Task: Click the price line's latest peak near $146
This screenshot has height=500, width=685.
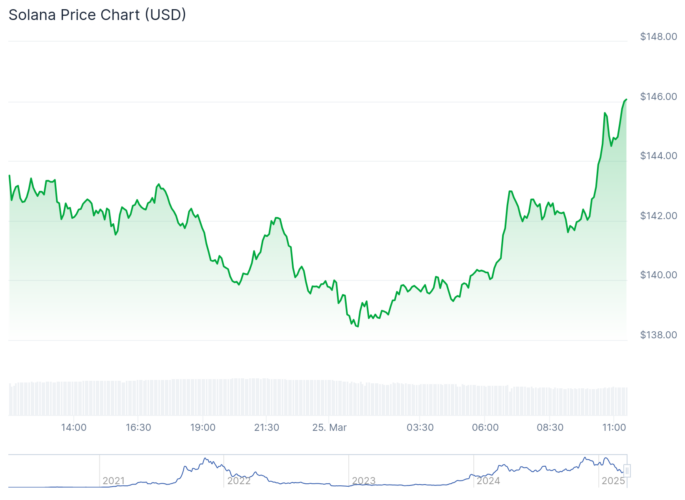Action: 626,100
